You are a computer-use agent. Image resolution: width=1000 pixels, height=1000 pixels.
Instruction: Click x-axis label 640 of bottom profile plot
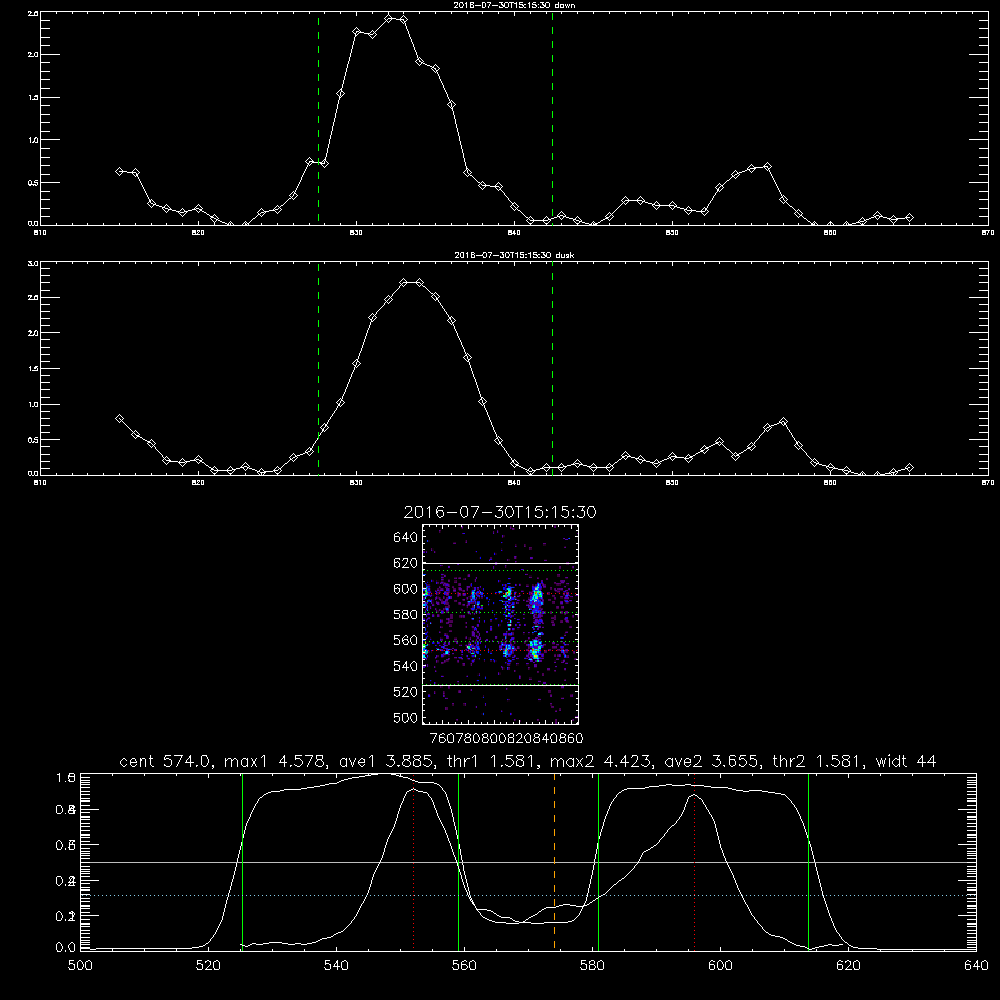click(x=976, y=965)
